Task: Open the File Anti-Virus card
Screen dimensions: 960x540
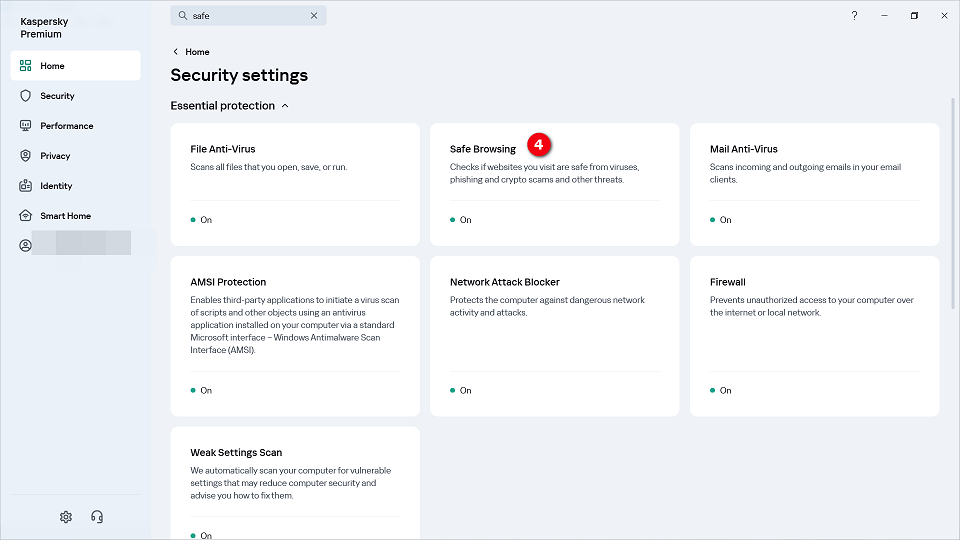Action: click(295, 184)
